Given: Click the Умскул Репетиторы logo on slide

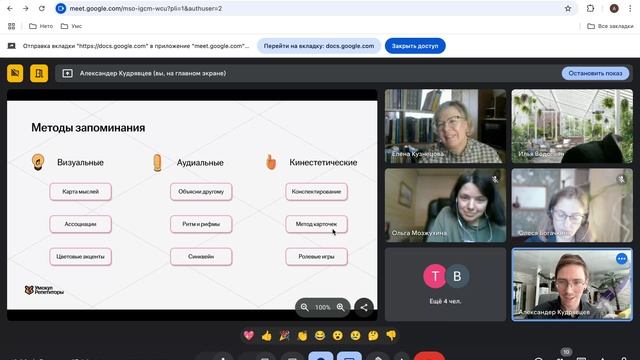Looking at the screenshot, I should coord(44,290).
